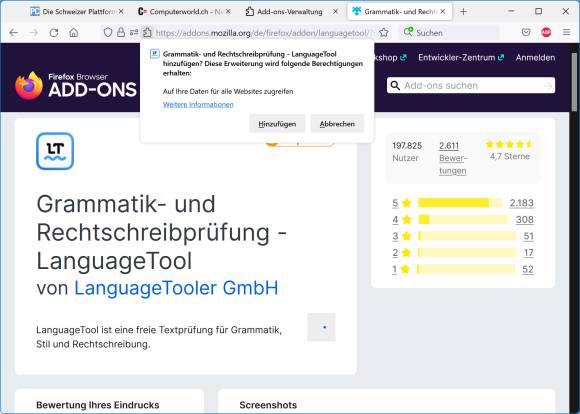Click the LanguageTool icon in permission popup
Image resolution: width=580 pixels, height=414 pixels.
point(155,54)
